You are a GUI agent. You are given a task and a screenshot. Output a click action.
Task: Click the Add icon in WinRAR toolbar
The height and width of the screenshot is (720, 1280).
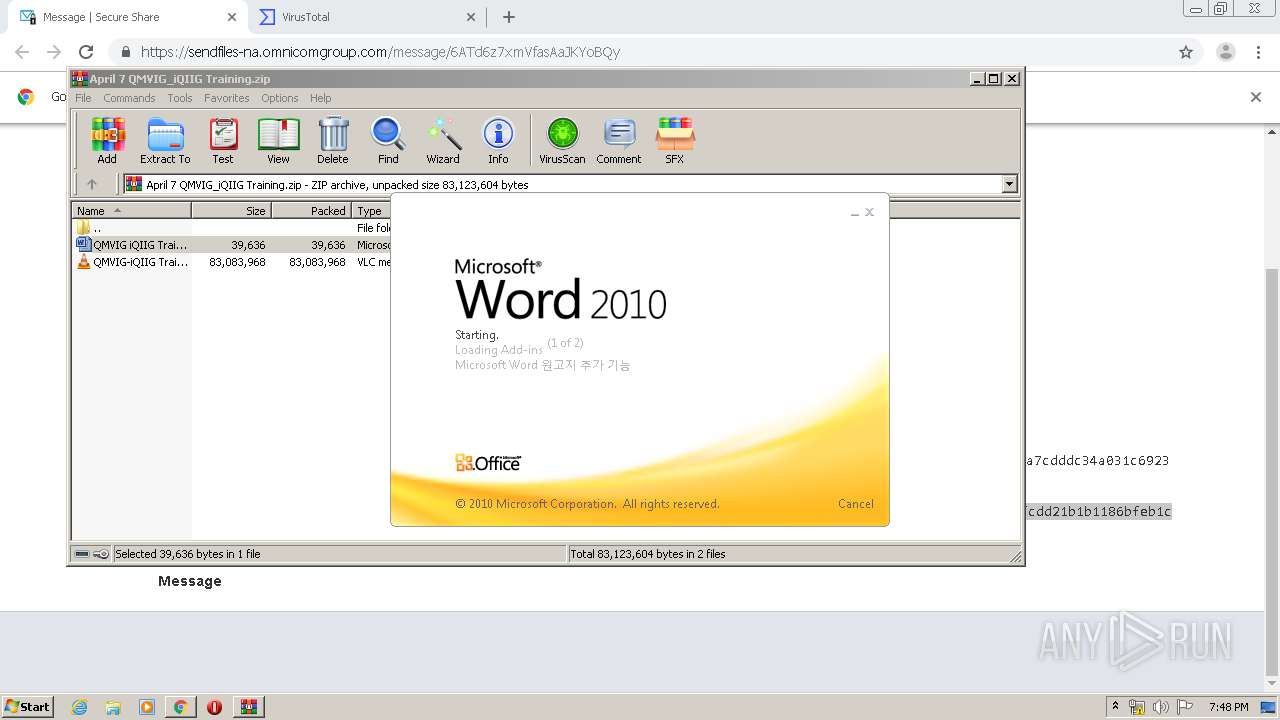107,140
